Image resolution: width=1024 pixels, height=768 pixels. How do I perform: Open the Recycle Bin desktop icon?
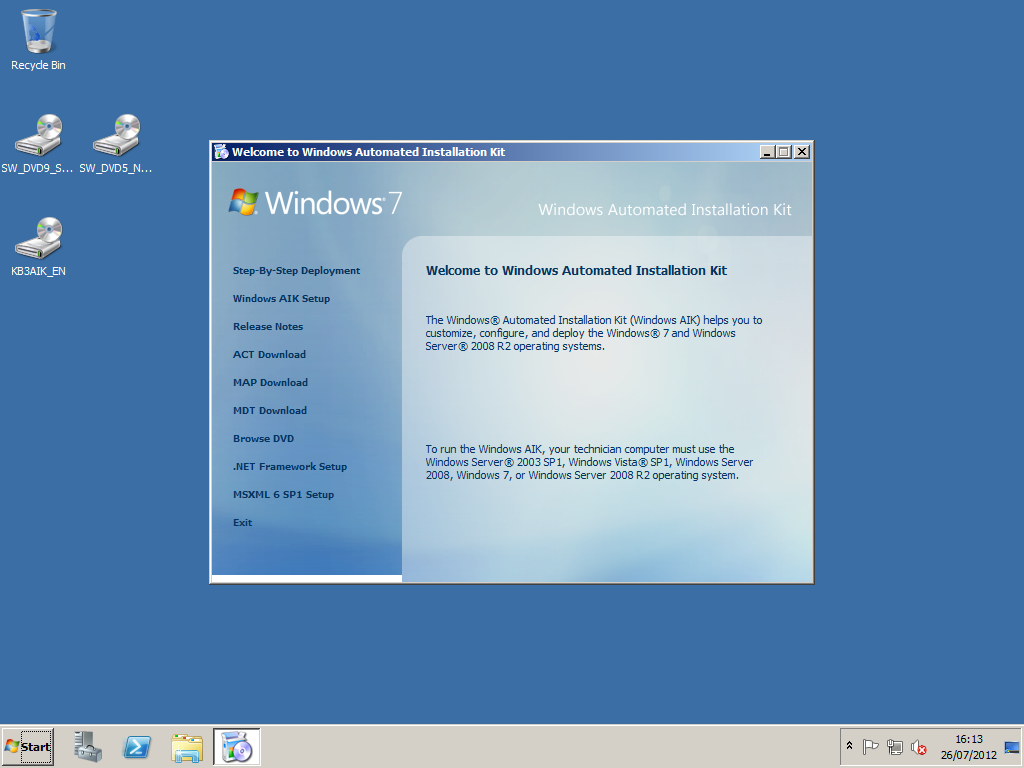click(38, 39)
